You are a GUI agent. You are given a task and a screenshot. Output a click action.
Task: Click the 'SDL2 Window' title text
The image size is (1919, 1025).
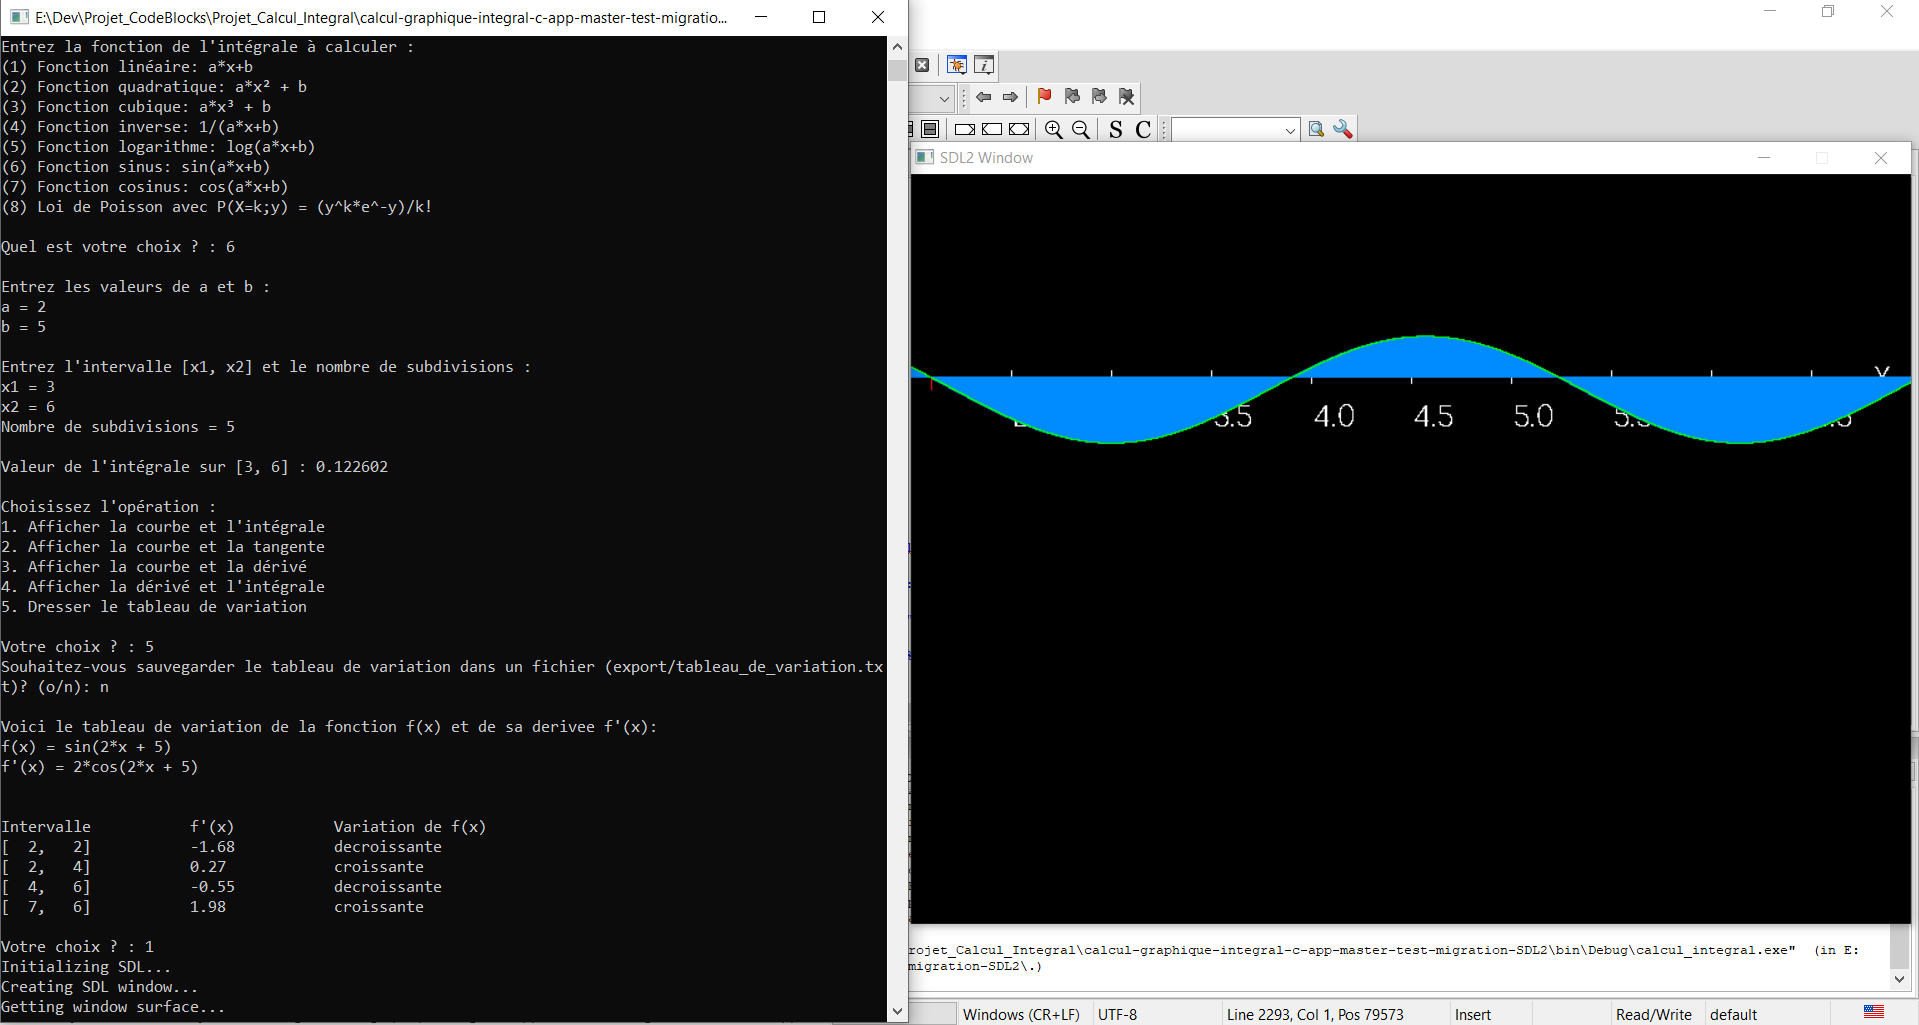pos(986,158)
